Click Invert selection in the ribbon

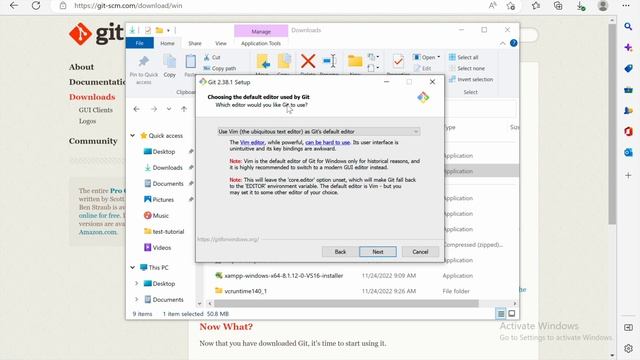point(471,79)
